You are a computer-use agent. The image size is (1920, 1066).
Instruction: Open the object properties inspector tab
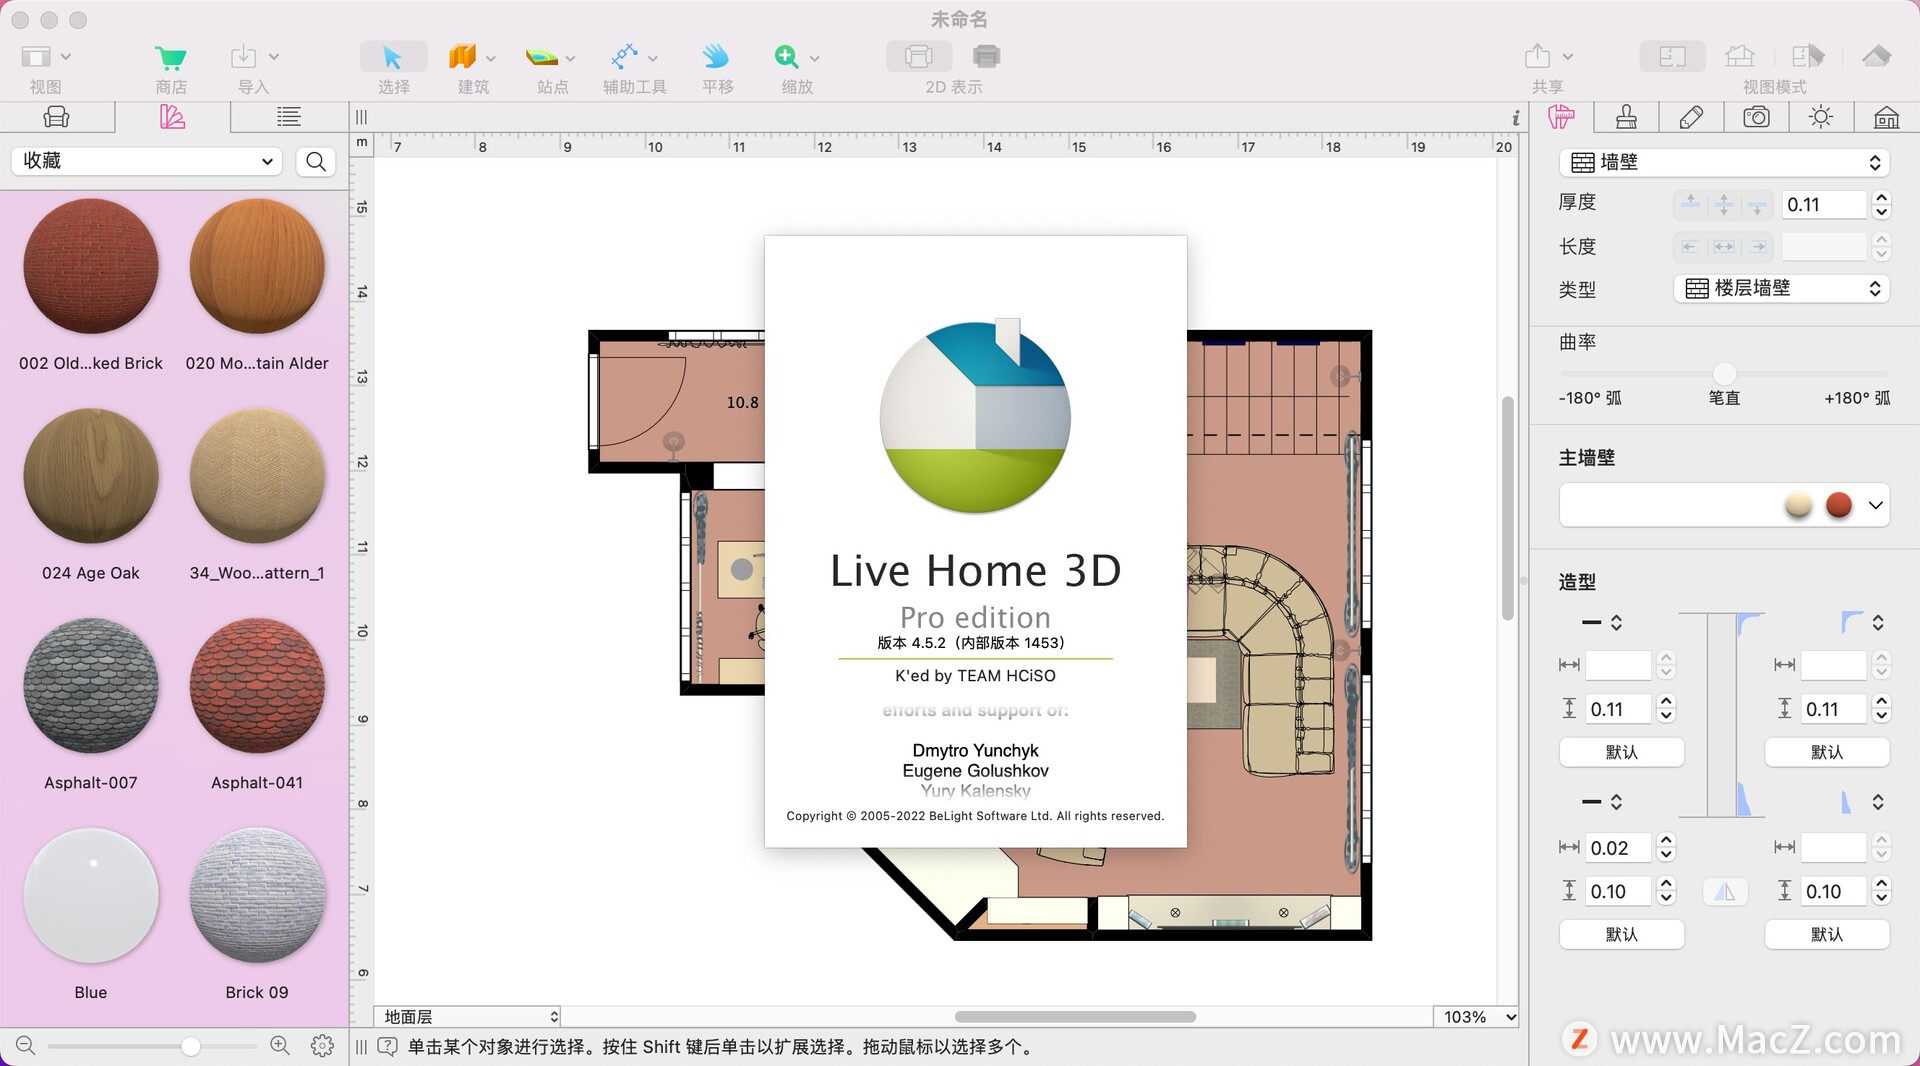[x=1561, y=117]
